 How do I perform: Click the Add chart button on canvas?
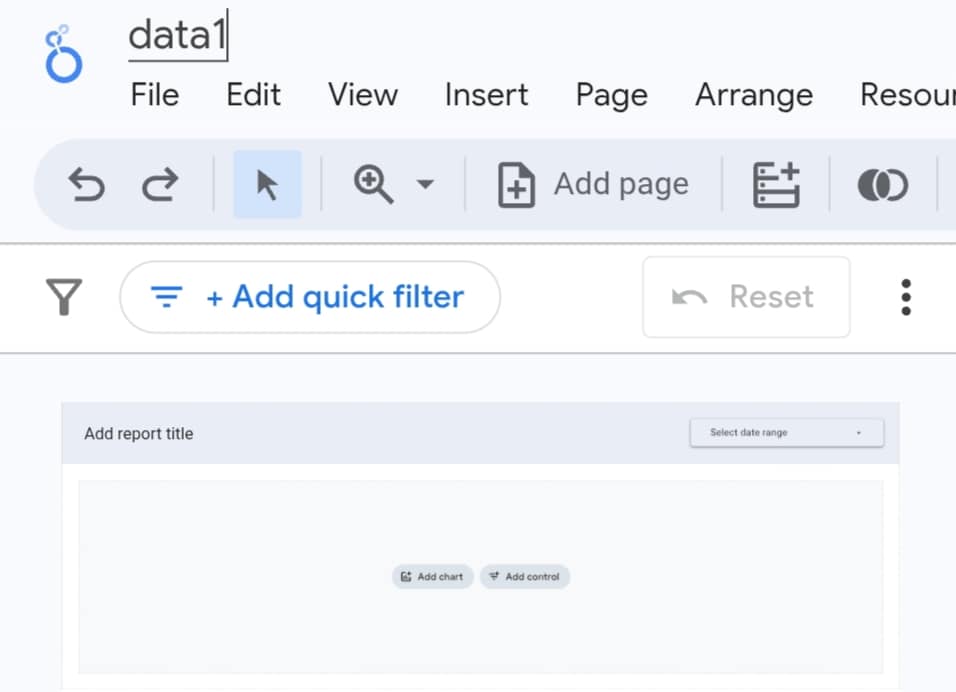coord(432,577)
